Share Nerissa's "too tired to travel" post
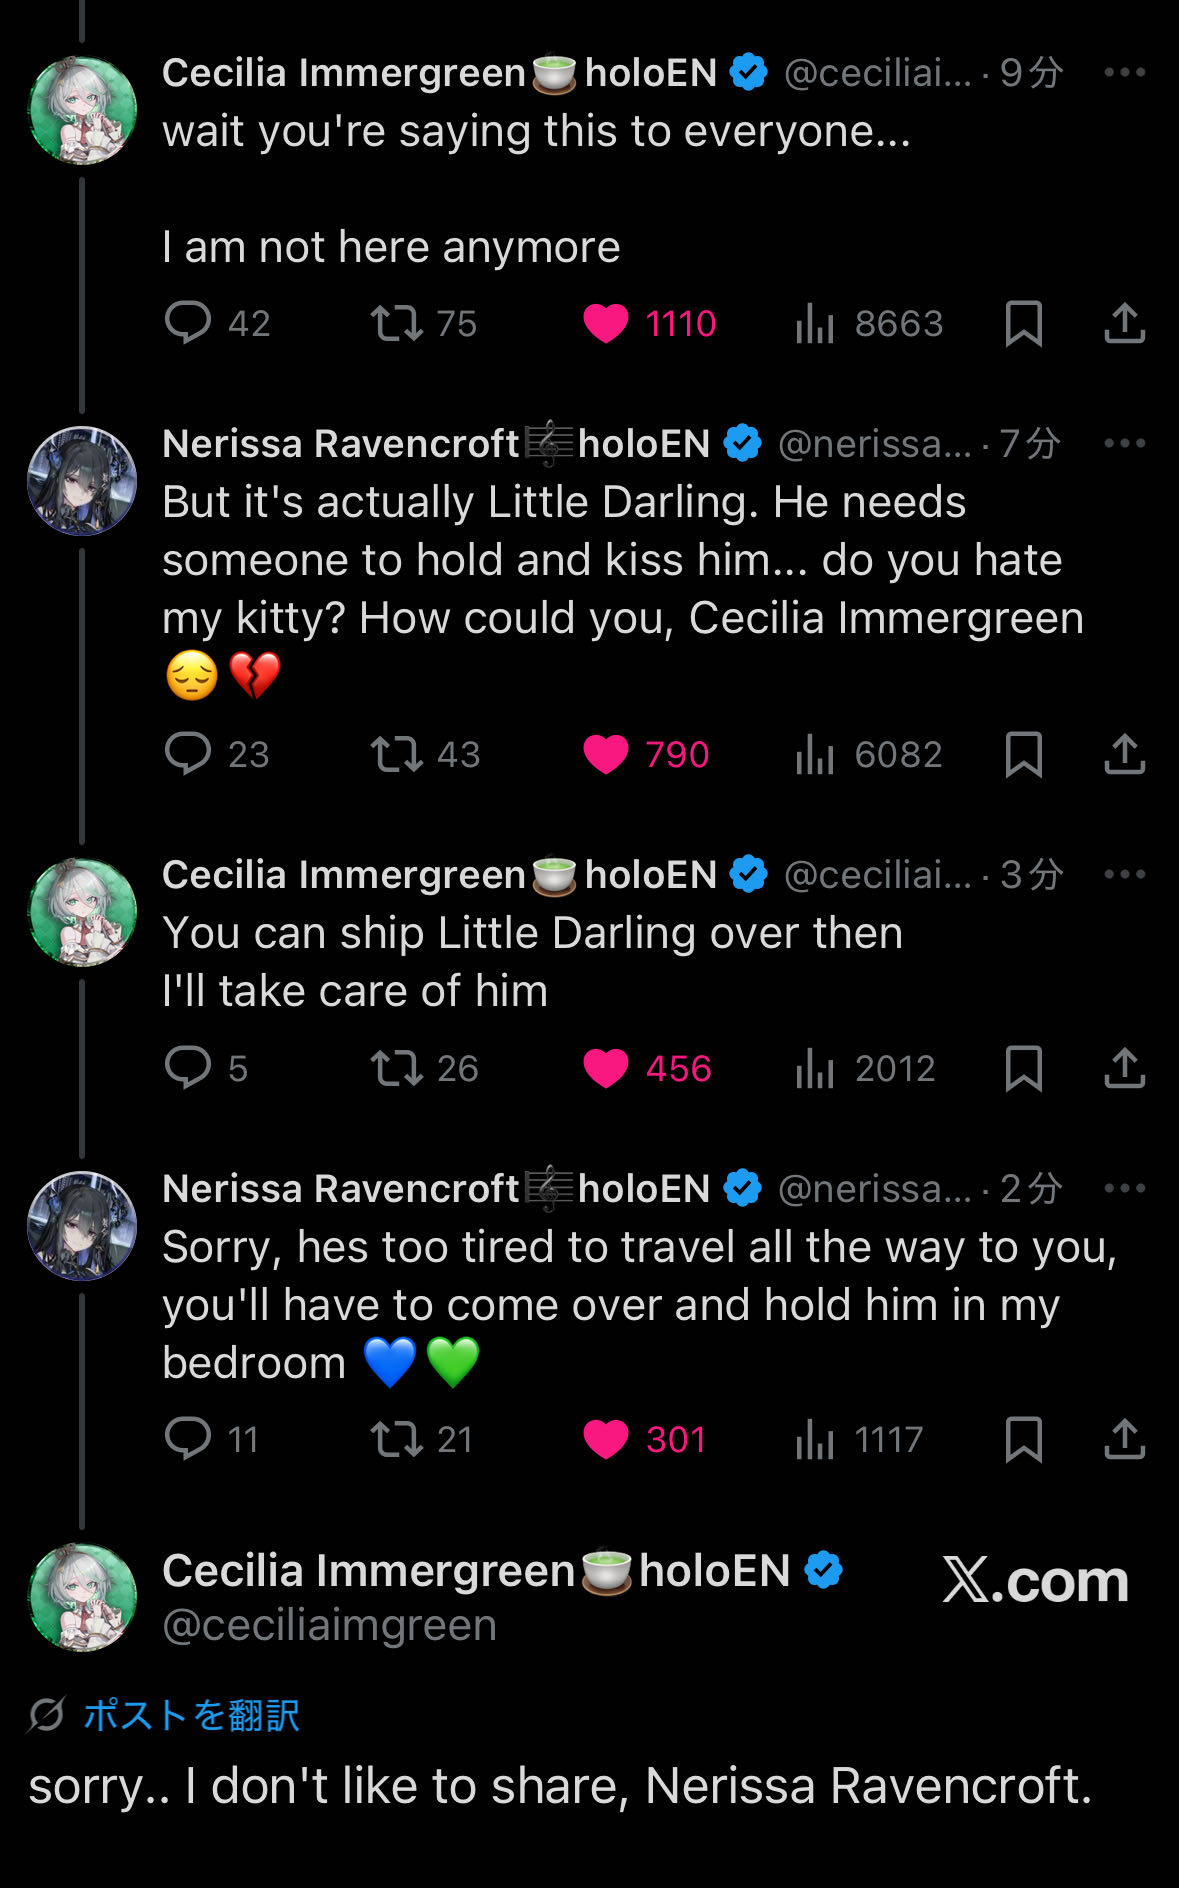The image size is (1179, 1888). coord(1124,1439)
